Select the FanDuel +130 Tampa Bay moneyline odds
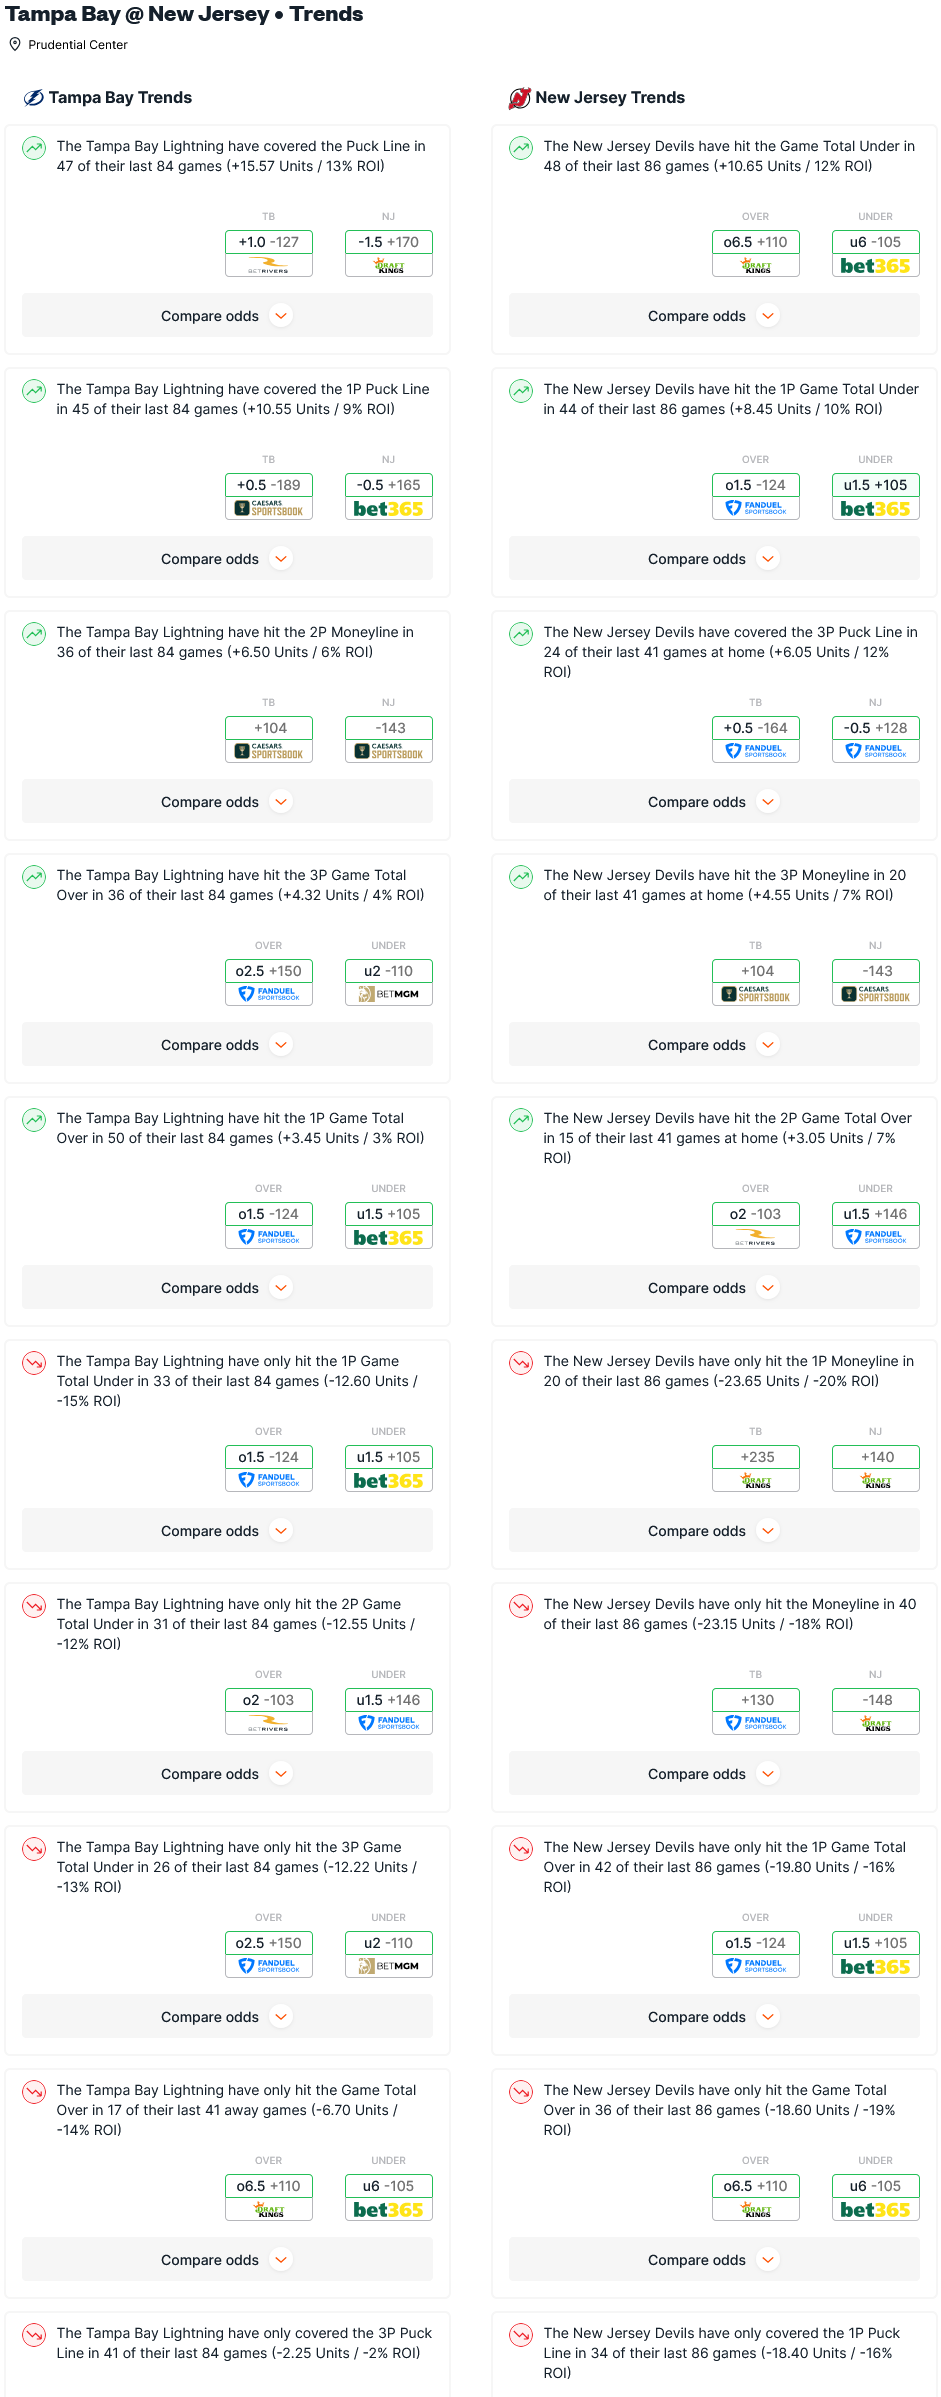 (756, 1711)
